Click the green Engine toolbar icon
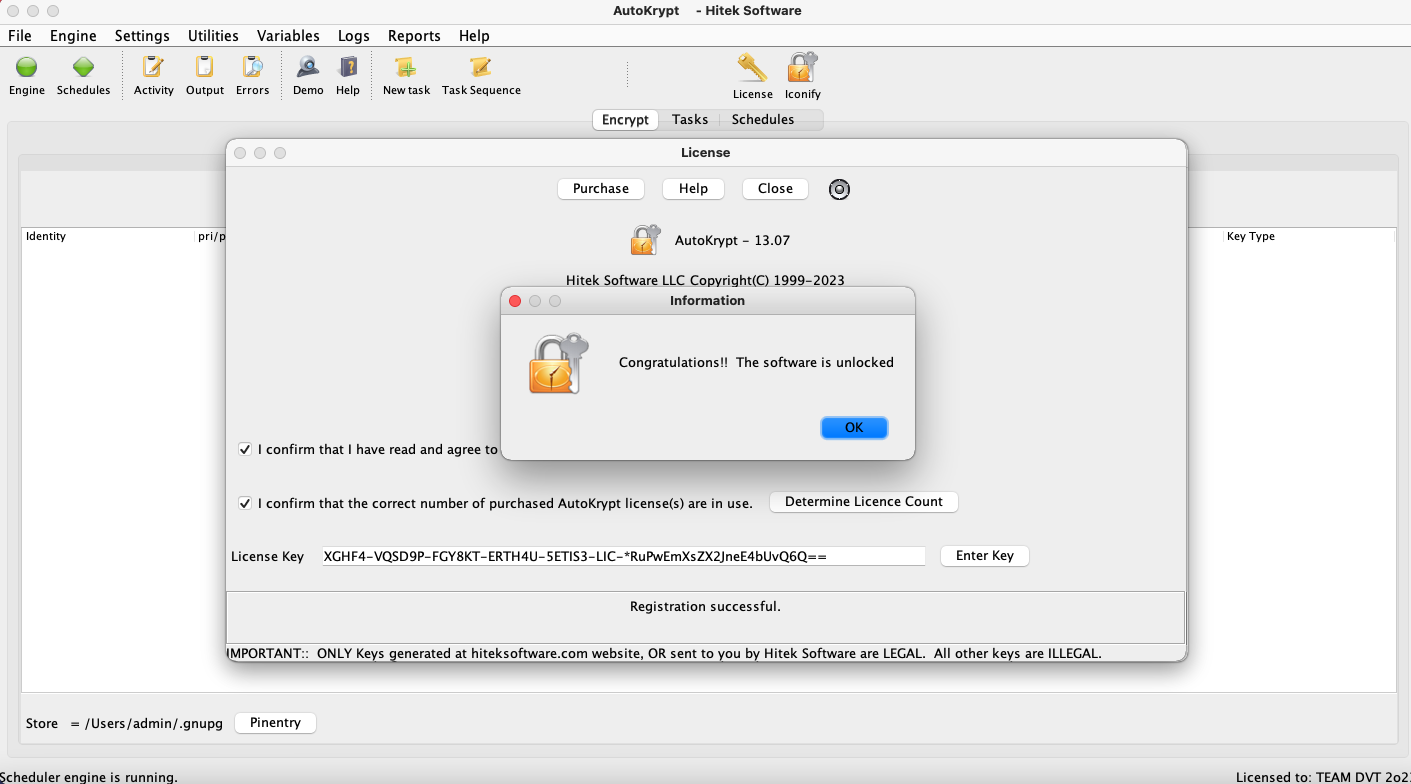1411x784 pixels. [27, 68]
